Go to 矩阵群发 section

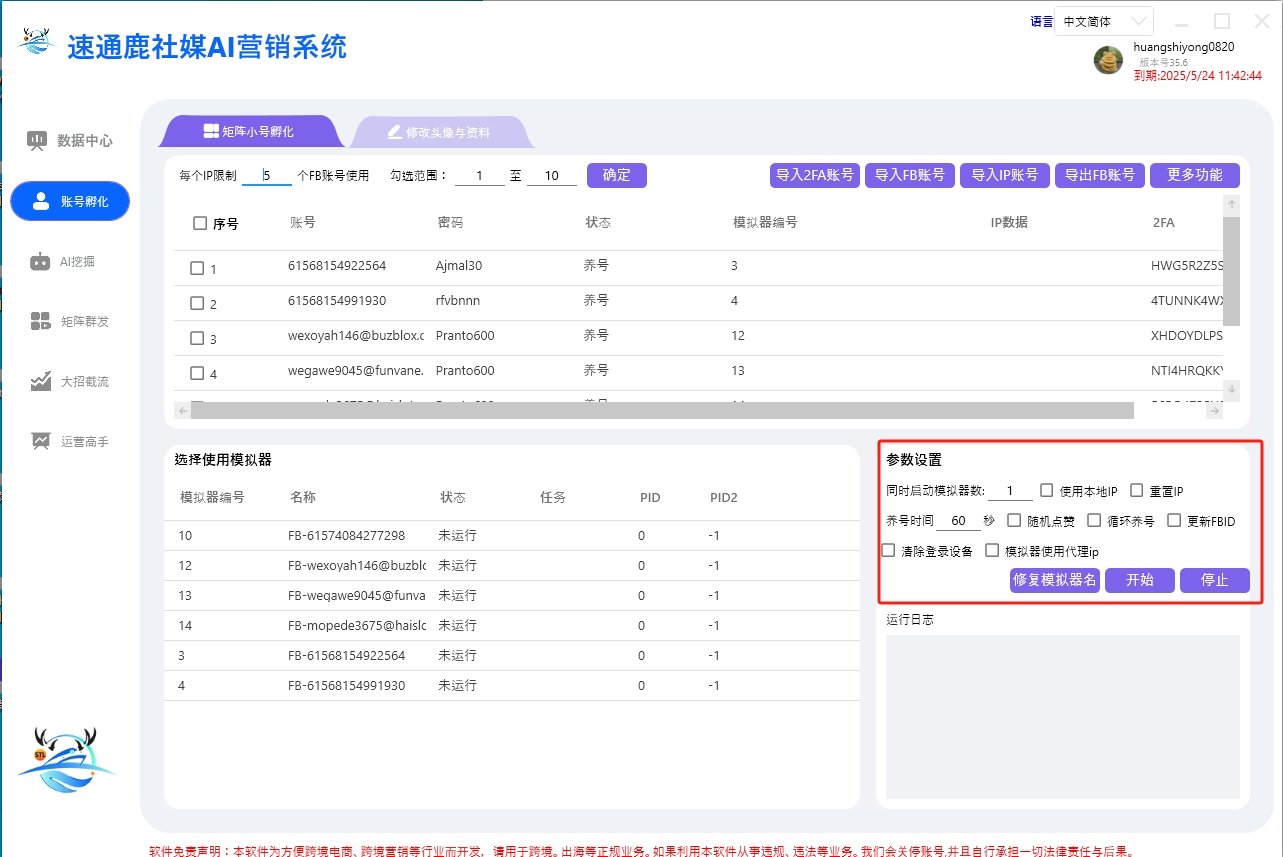(x=70, y=321)
